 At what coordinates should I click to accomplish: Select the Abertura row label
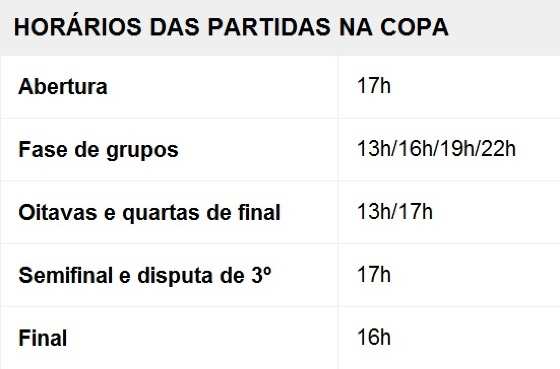pyautogui.click(x=63, y=86)
